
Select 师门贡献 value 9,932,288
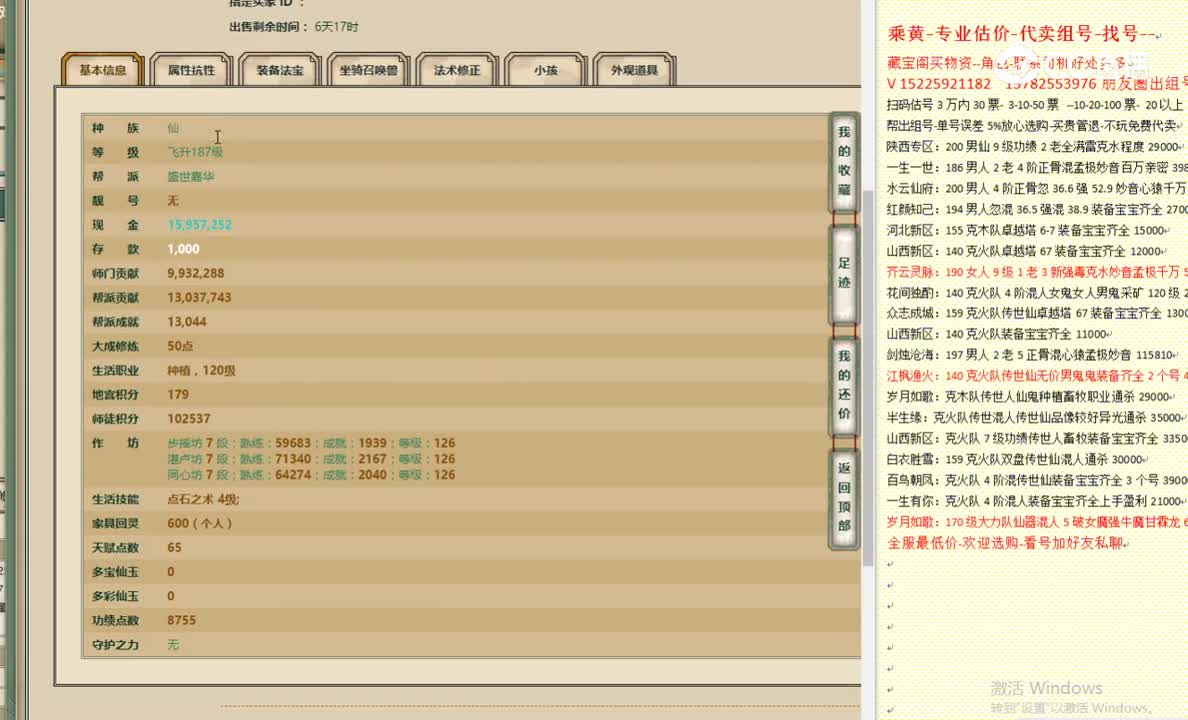(195, 274)
